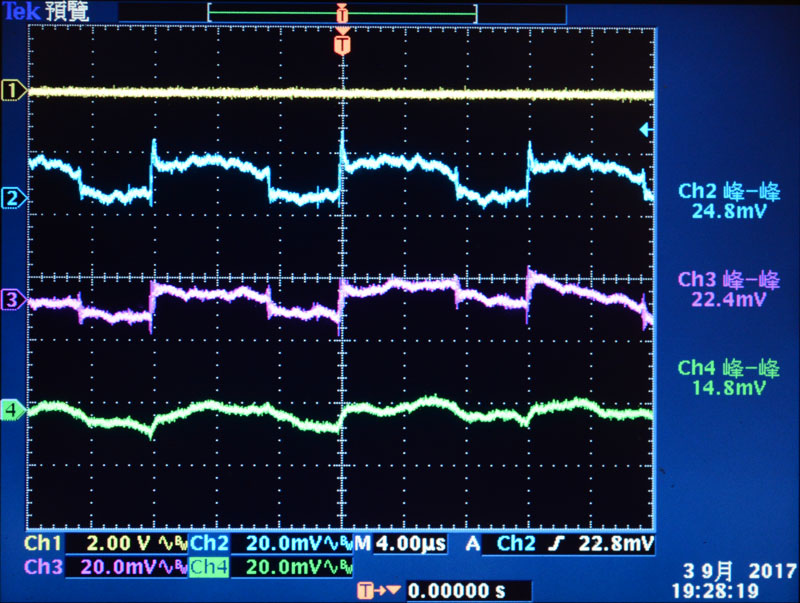800x603 pixels.
Task: Click the highlighted Ch4 label in readout
Action: tap(209, 567)
